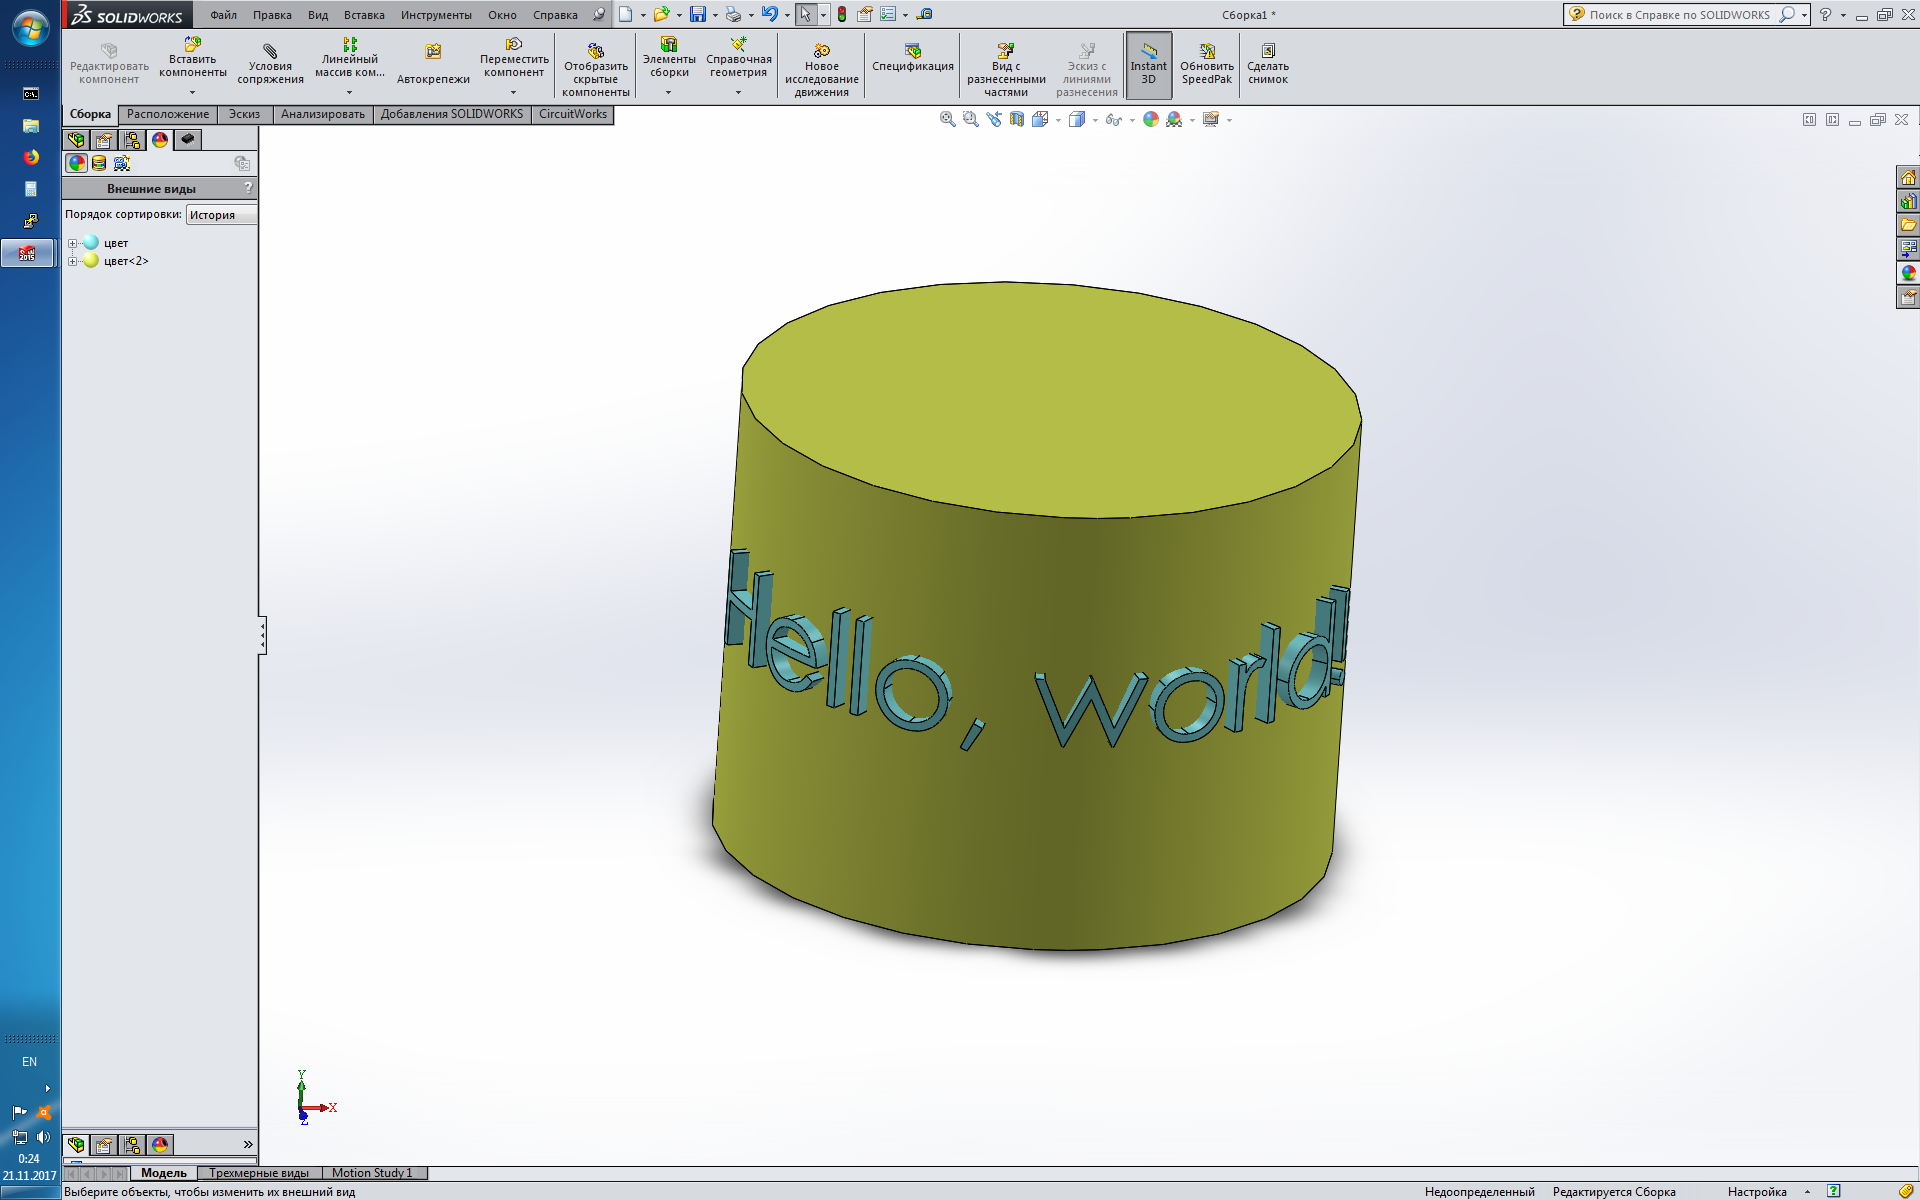The image size is (1920, 1200).
Task: Expand the цвет<2> tree node
Action: point(72,261)
